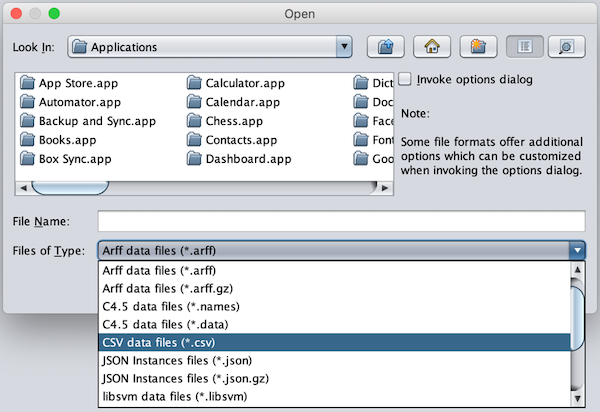Go up one folder level
This screenshot has height=412, width=600.
point(385,47)
